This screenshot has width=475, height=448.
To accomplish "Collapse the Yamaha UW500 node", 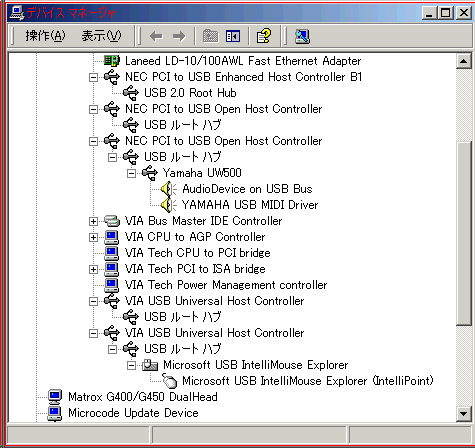I will coord(131,173).
